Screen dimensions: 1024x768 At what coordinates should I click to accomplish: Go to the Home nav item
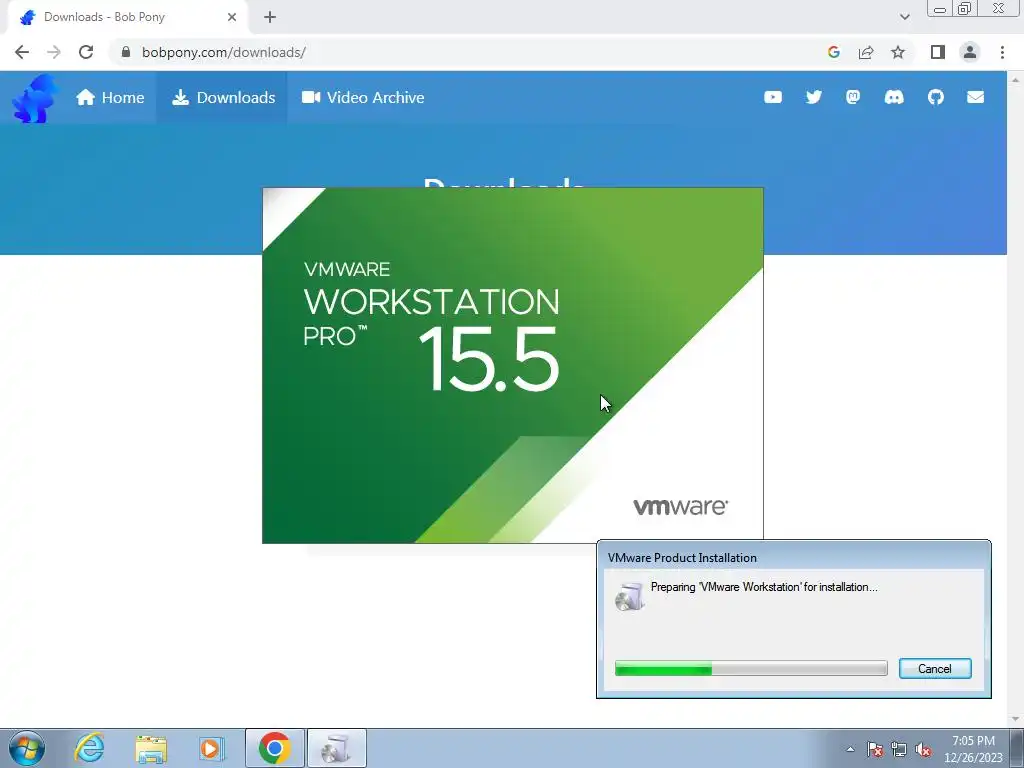coord(110,97)
